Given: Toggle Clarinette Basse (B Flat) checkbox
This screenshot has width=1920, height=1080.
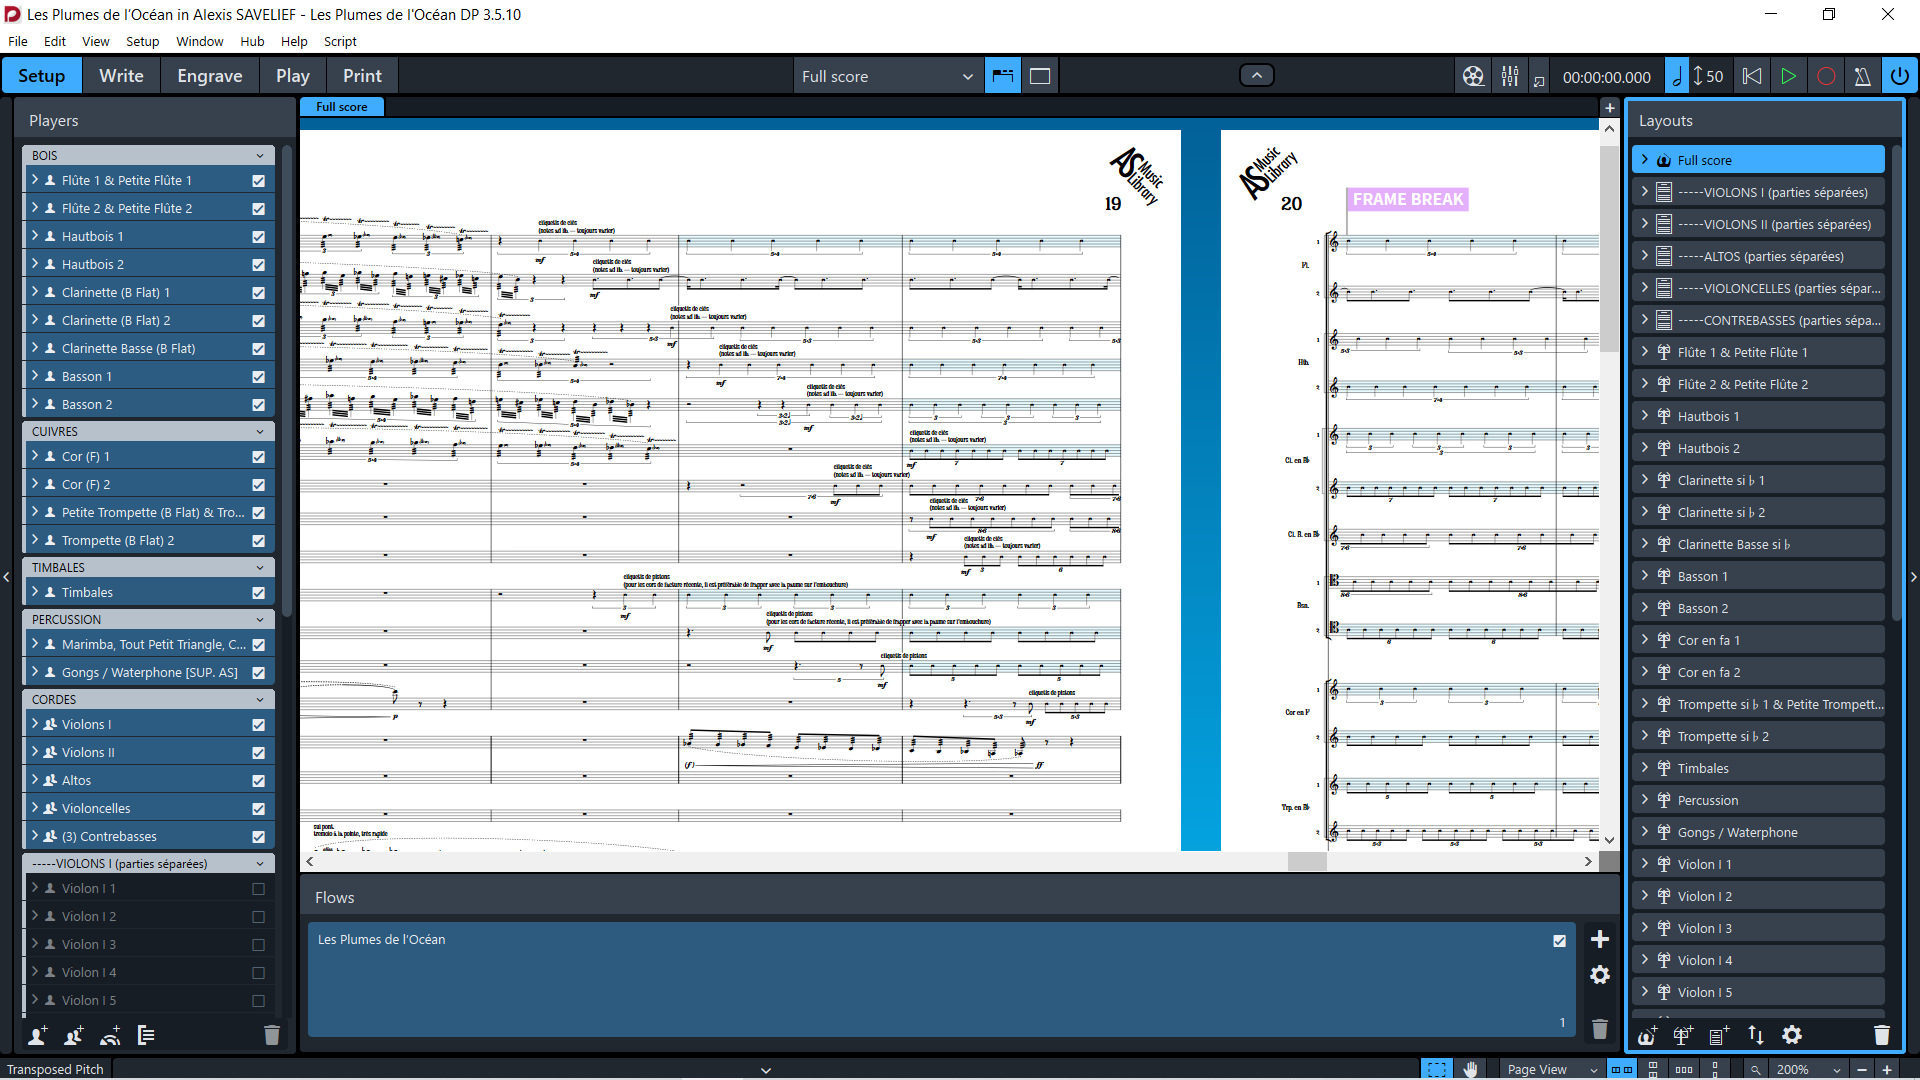Looking at the screenshot, I should [x=259, y=349].
